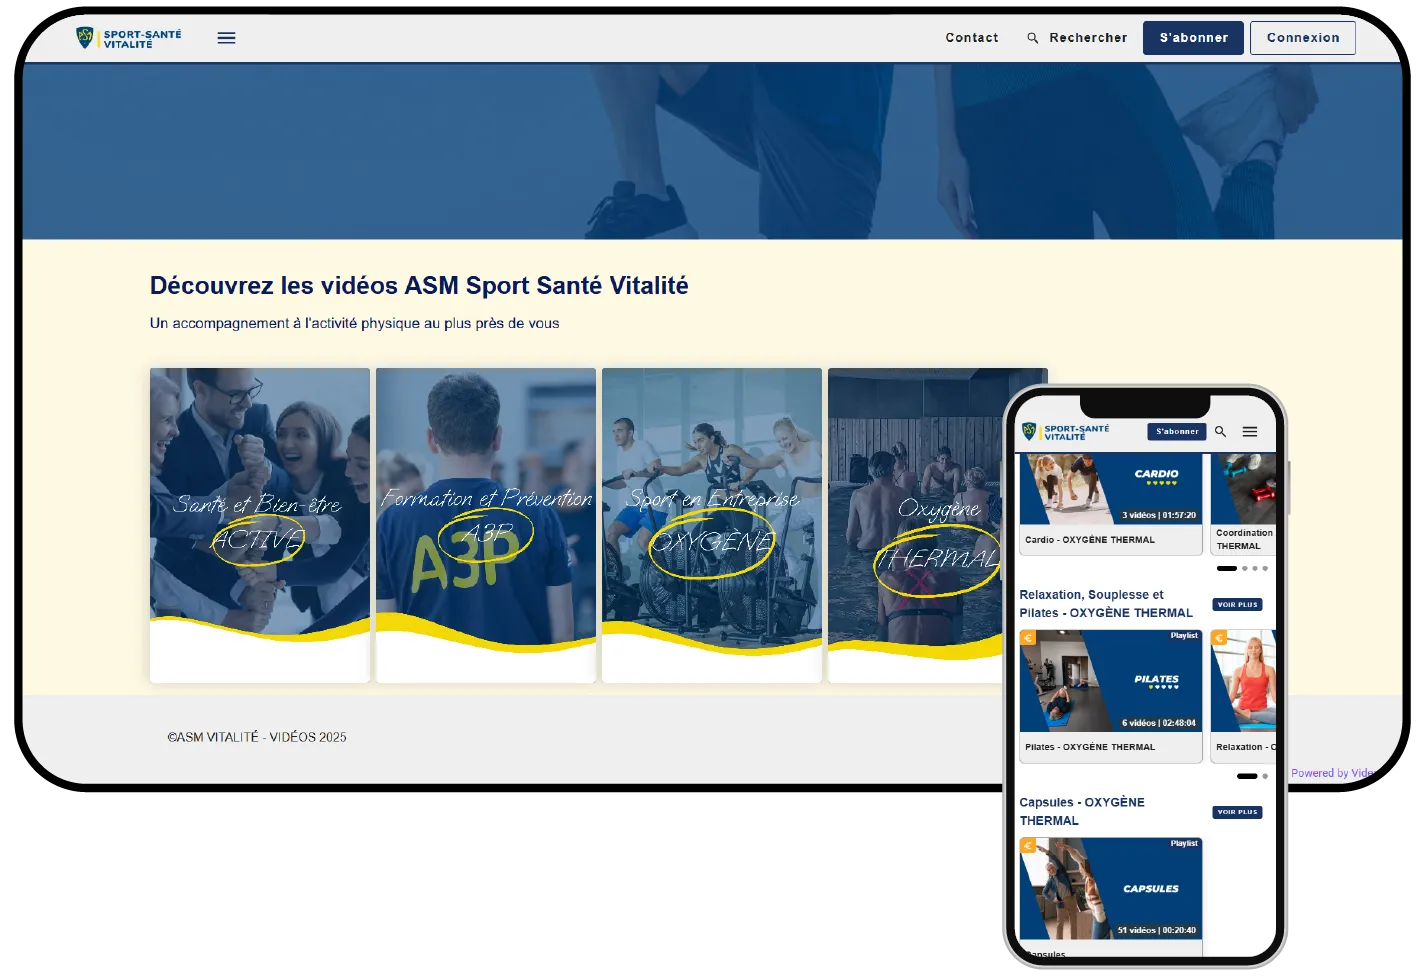Open the Cardio video thumbnail on phone
Image resolution: width=1425 pixels, height=976 pixels.
(x=1111, y=489)
